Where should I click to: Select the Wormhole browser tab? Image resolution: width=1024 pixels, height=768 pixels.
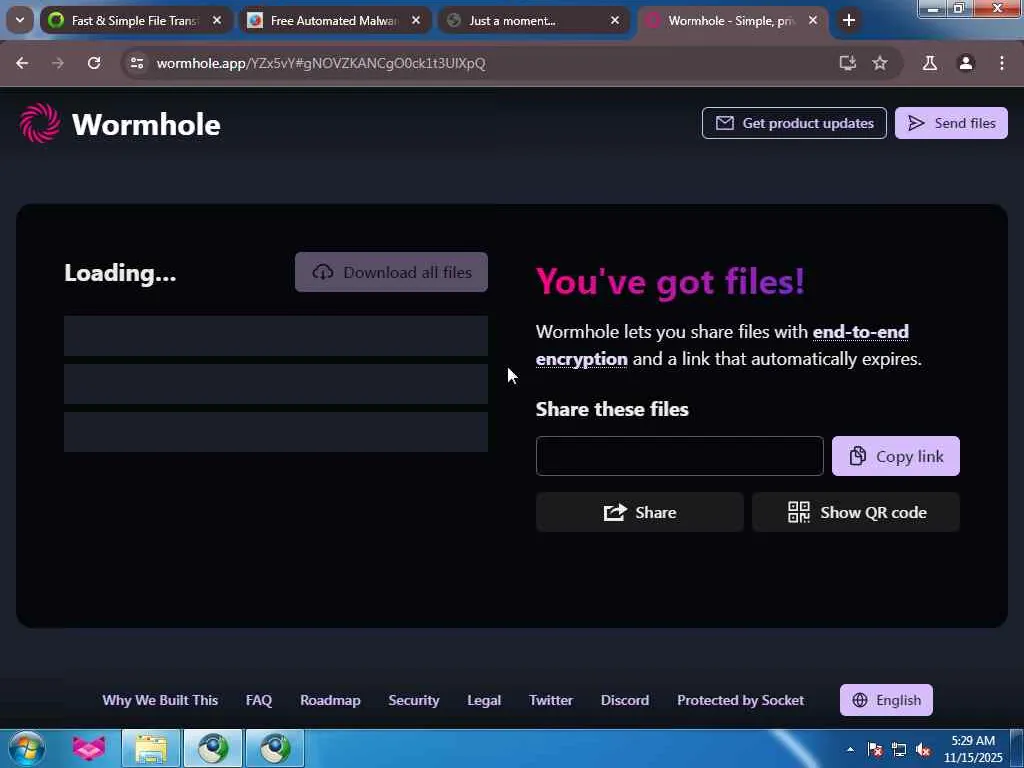[730, 21]
